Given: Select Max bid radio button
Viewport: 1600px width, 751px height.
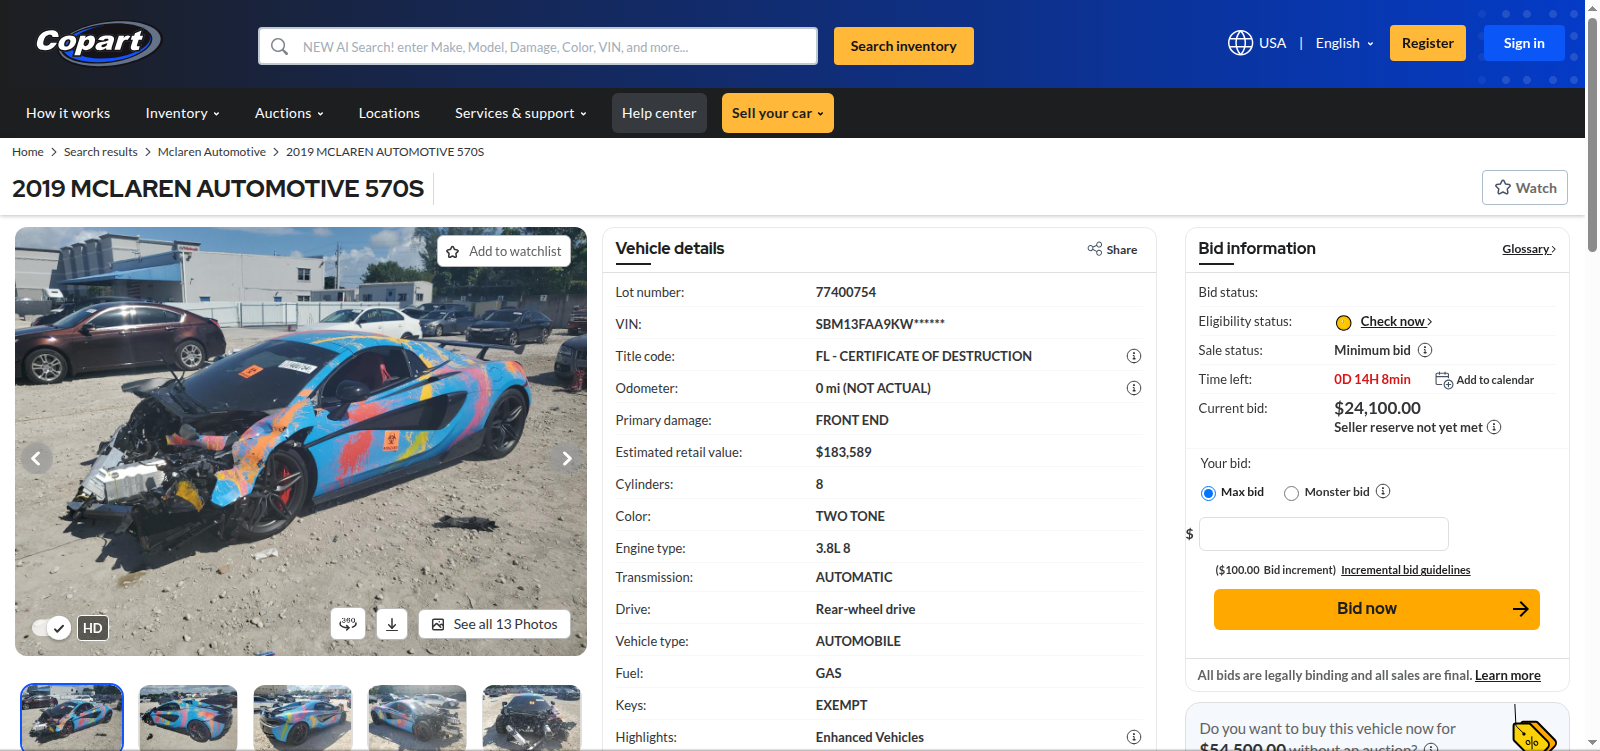Looking at the screenshot, I should point(1208,493).
